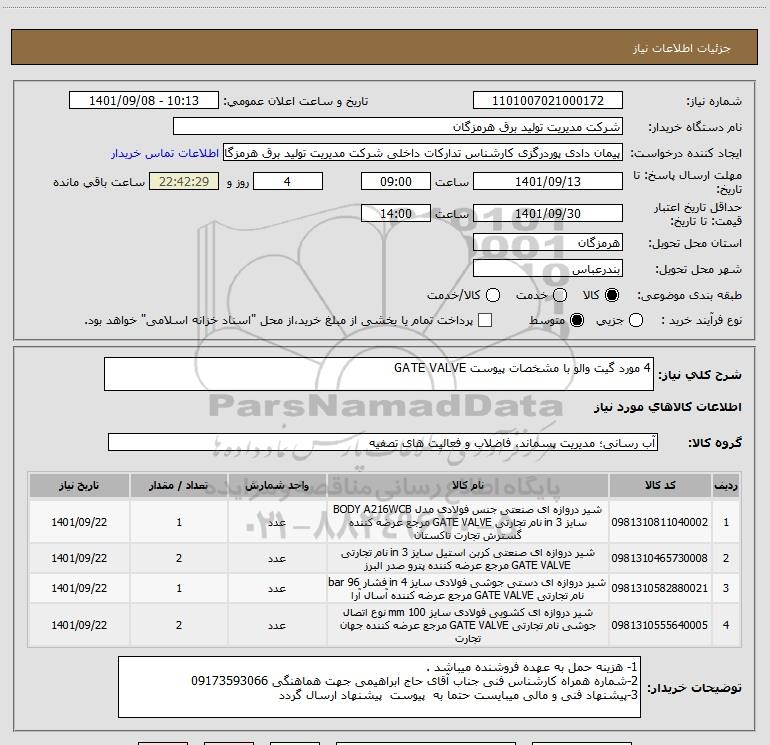
Task: Click the remaining time countdown 22:42:29
Action: click(184, 181)
